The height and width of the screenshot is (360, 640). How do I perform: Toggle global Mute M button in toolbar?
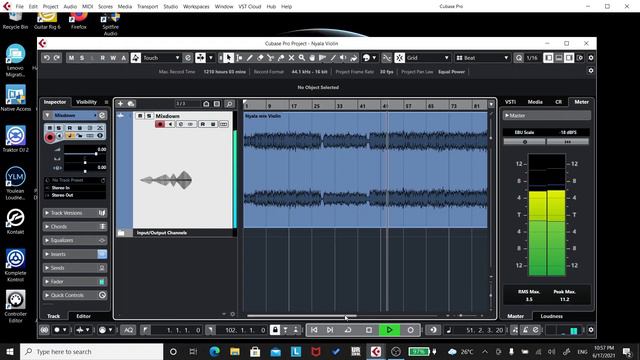coord(71,58)
